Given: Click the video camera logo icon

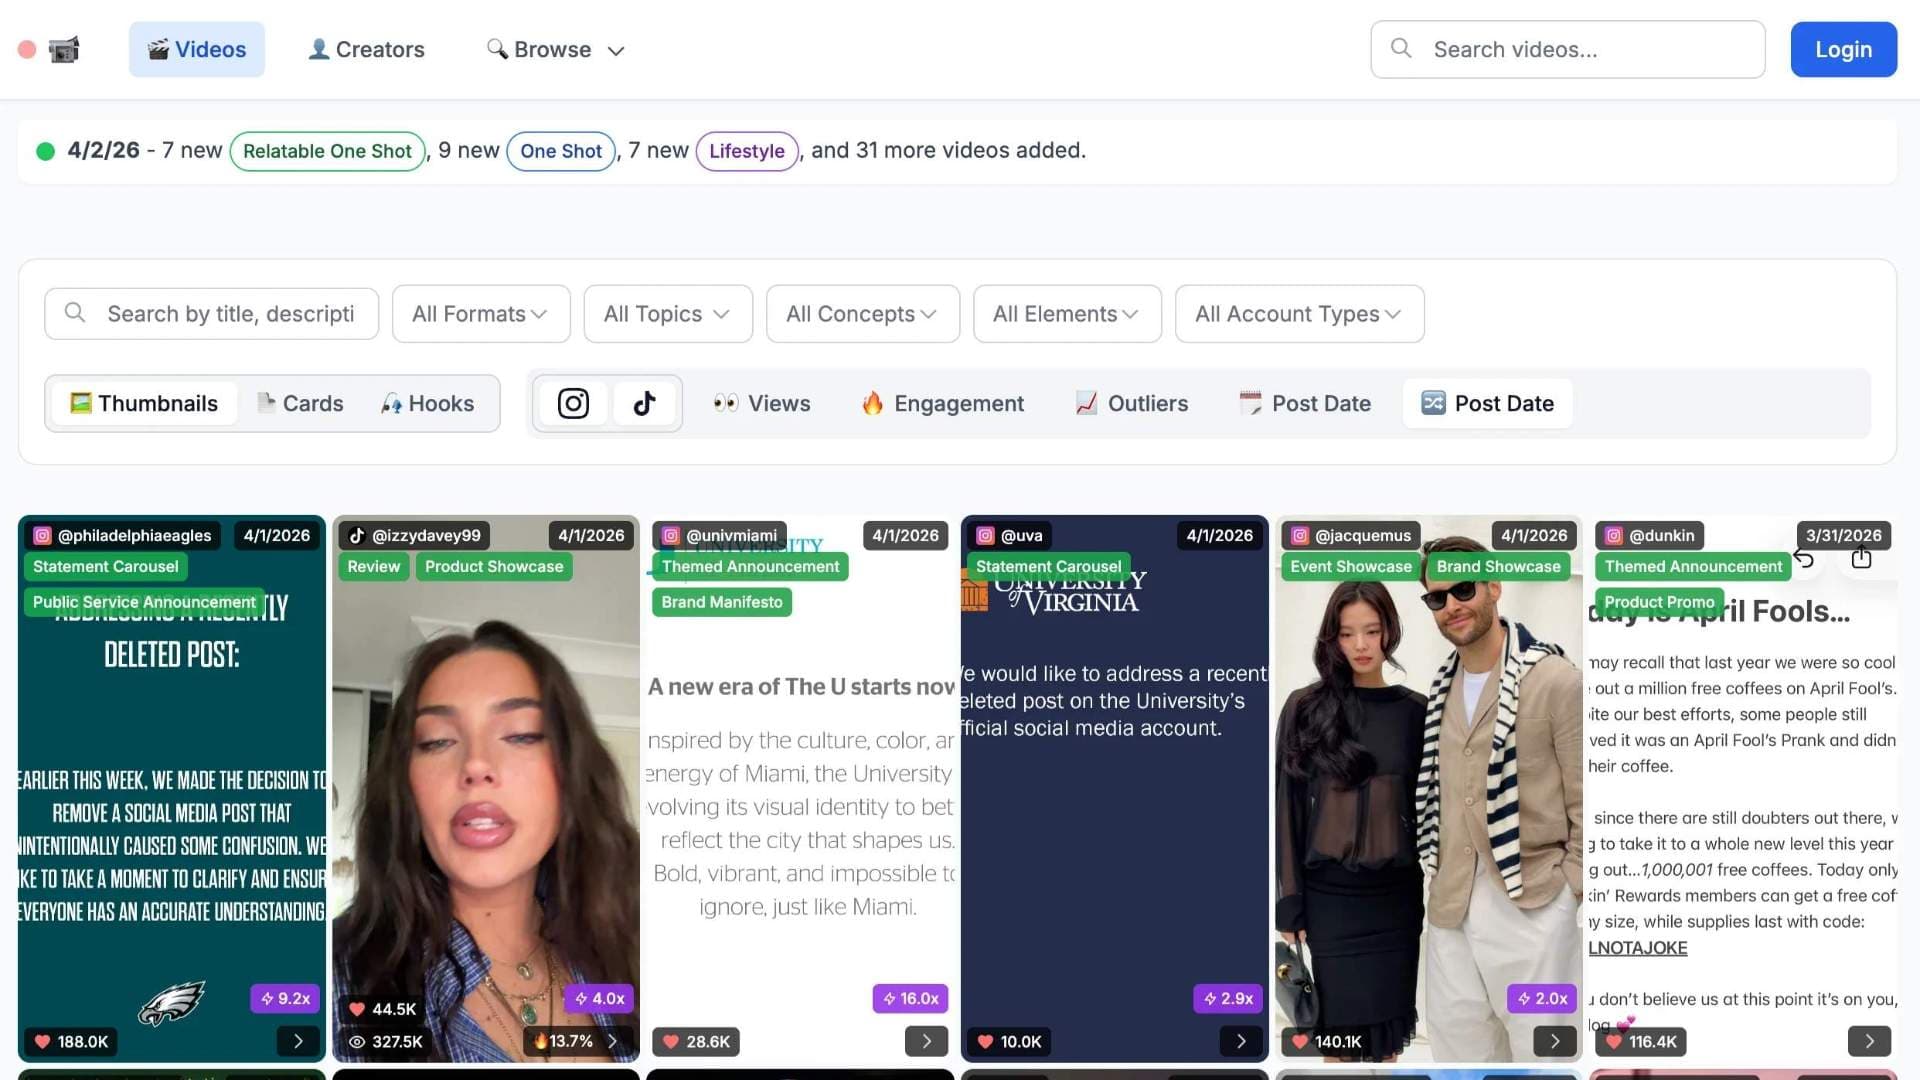Looking at the screenshot, I should [x=63, y=49].
